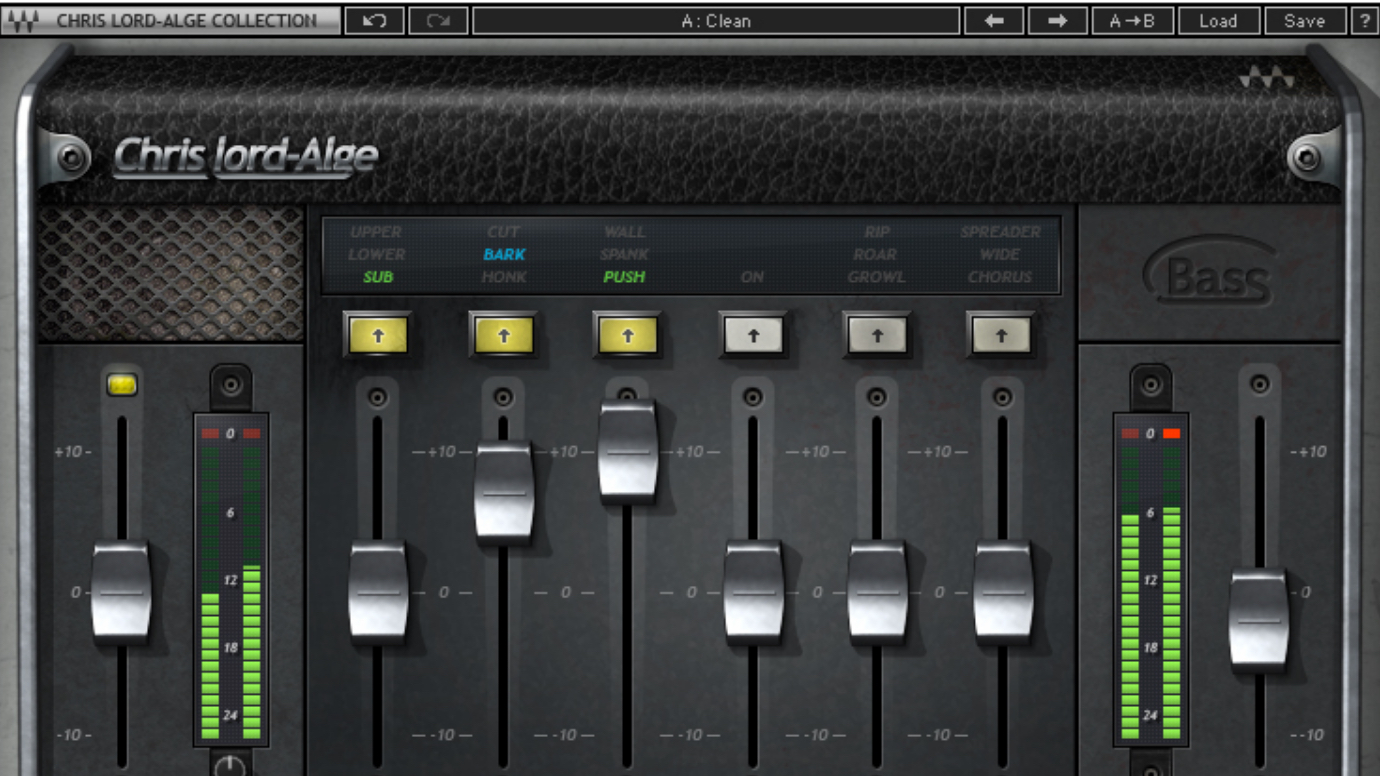Redo the last undone change

(x=438, y=20)
